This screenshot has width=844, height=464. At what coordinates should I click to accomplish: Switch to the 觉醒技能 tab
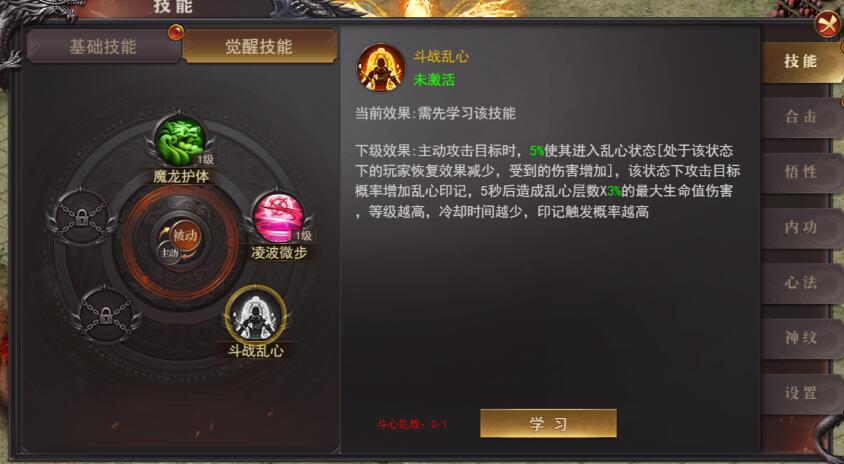[x=259, y=46]
